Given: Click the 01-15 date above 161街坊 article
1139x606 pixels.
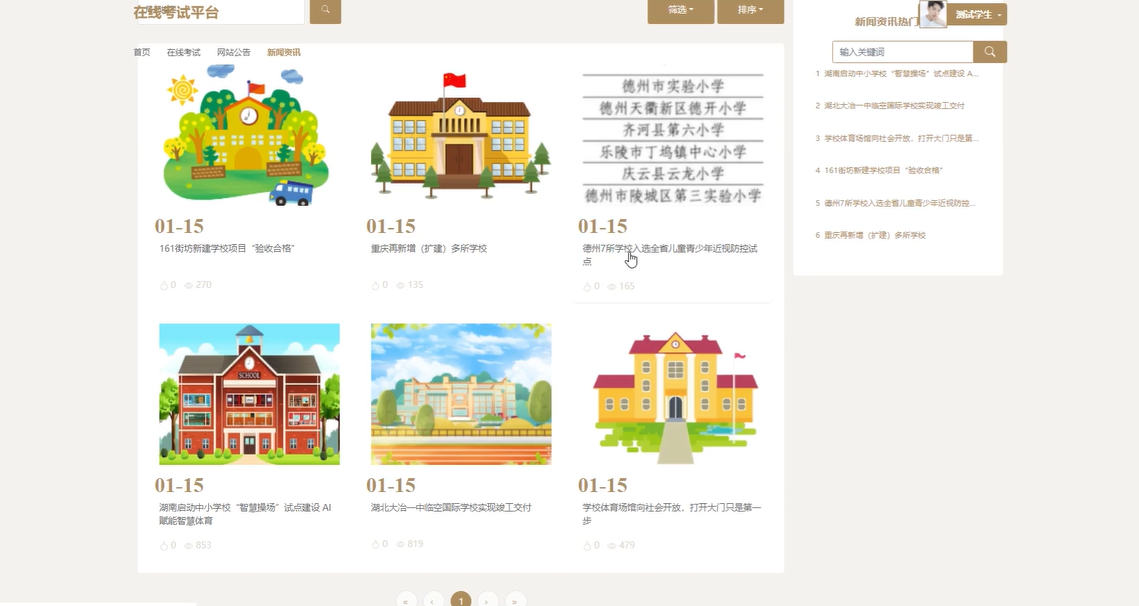Looking at the screenshot, I should tap(179, 227).
